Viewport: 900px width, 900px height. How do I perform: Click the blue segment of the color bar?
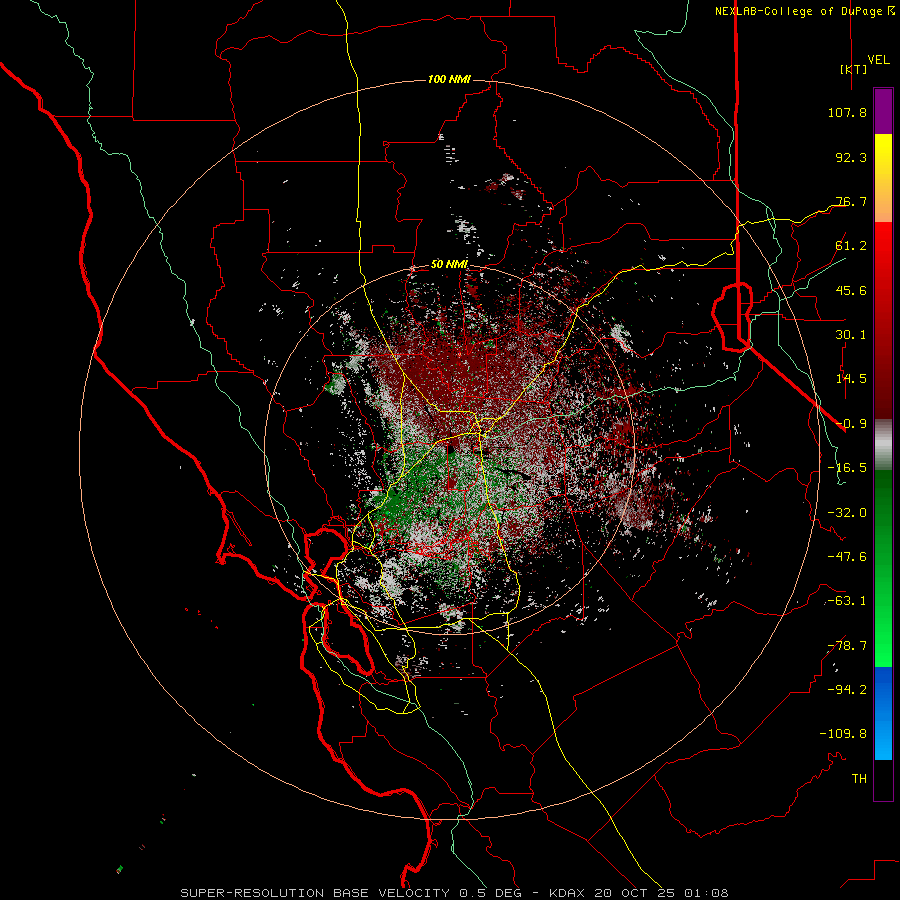point(883,713)
